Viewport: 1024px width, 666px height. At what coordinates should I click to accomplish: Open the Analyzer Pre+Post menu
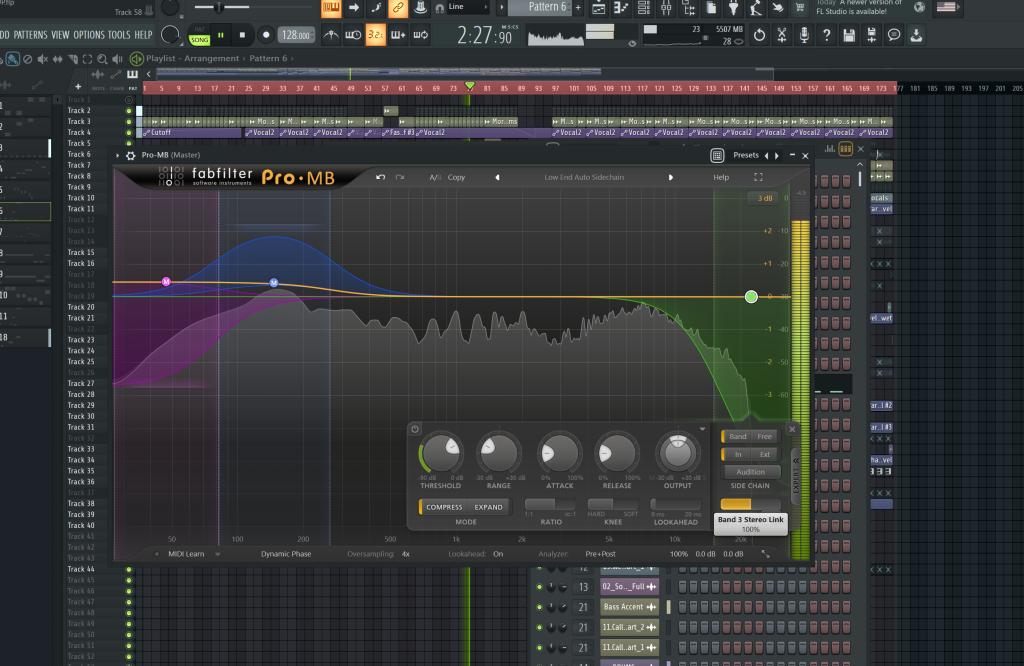(x=600, y=553)
